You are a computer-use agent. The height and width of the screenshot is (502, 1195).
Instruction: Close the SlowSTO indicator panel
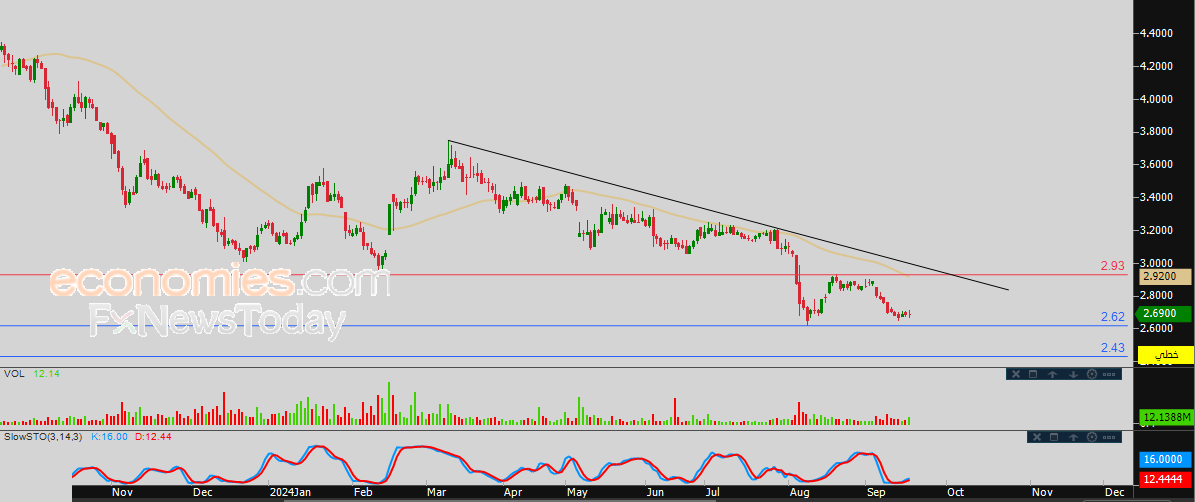(x=1037, y=437)
